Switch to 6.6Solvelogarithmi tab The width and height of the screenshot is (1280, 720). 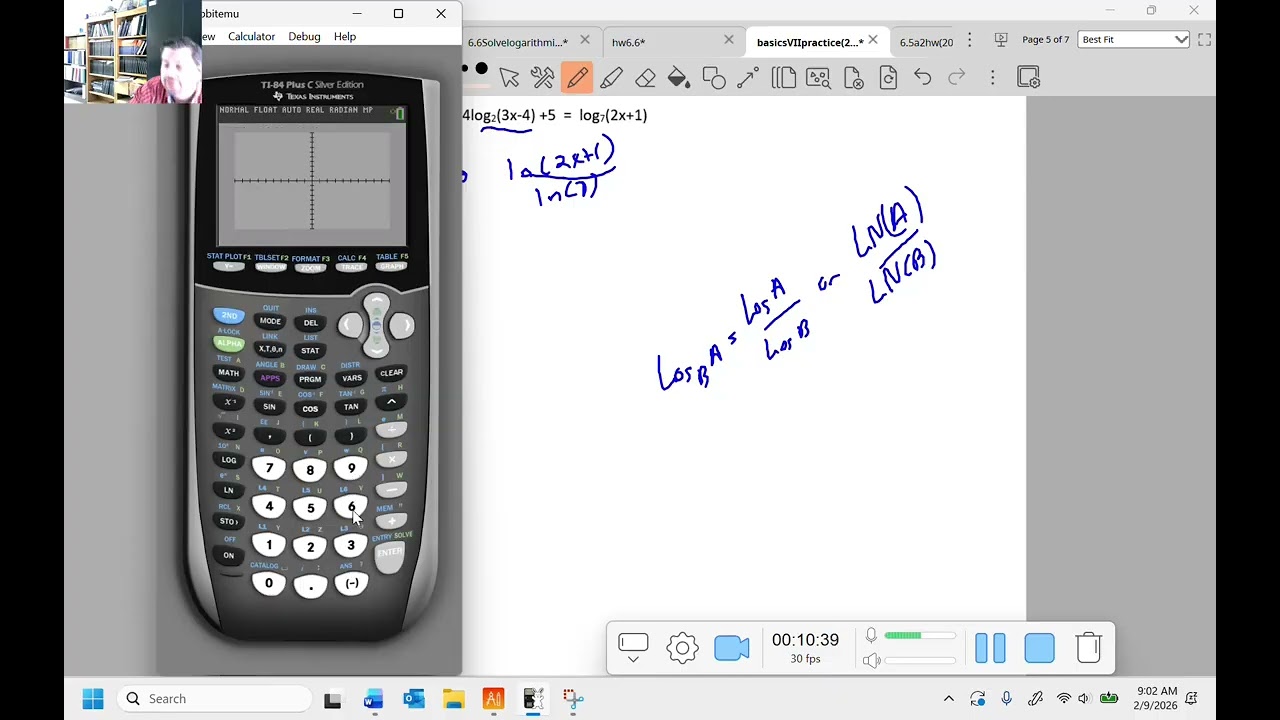click(x=518, y=42)
